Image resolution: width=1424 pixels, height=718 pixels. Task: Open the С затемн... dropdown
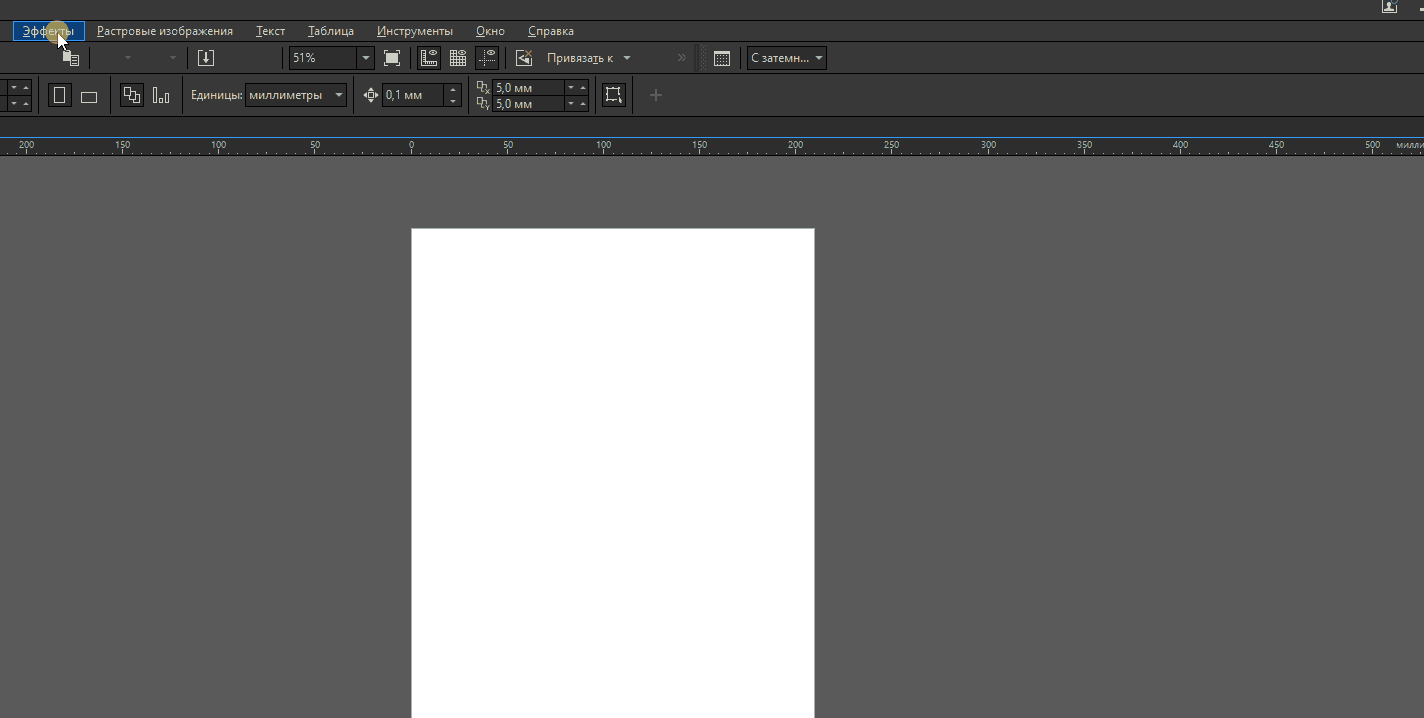pyautogui.click(x=787, y=58)
